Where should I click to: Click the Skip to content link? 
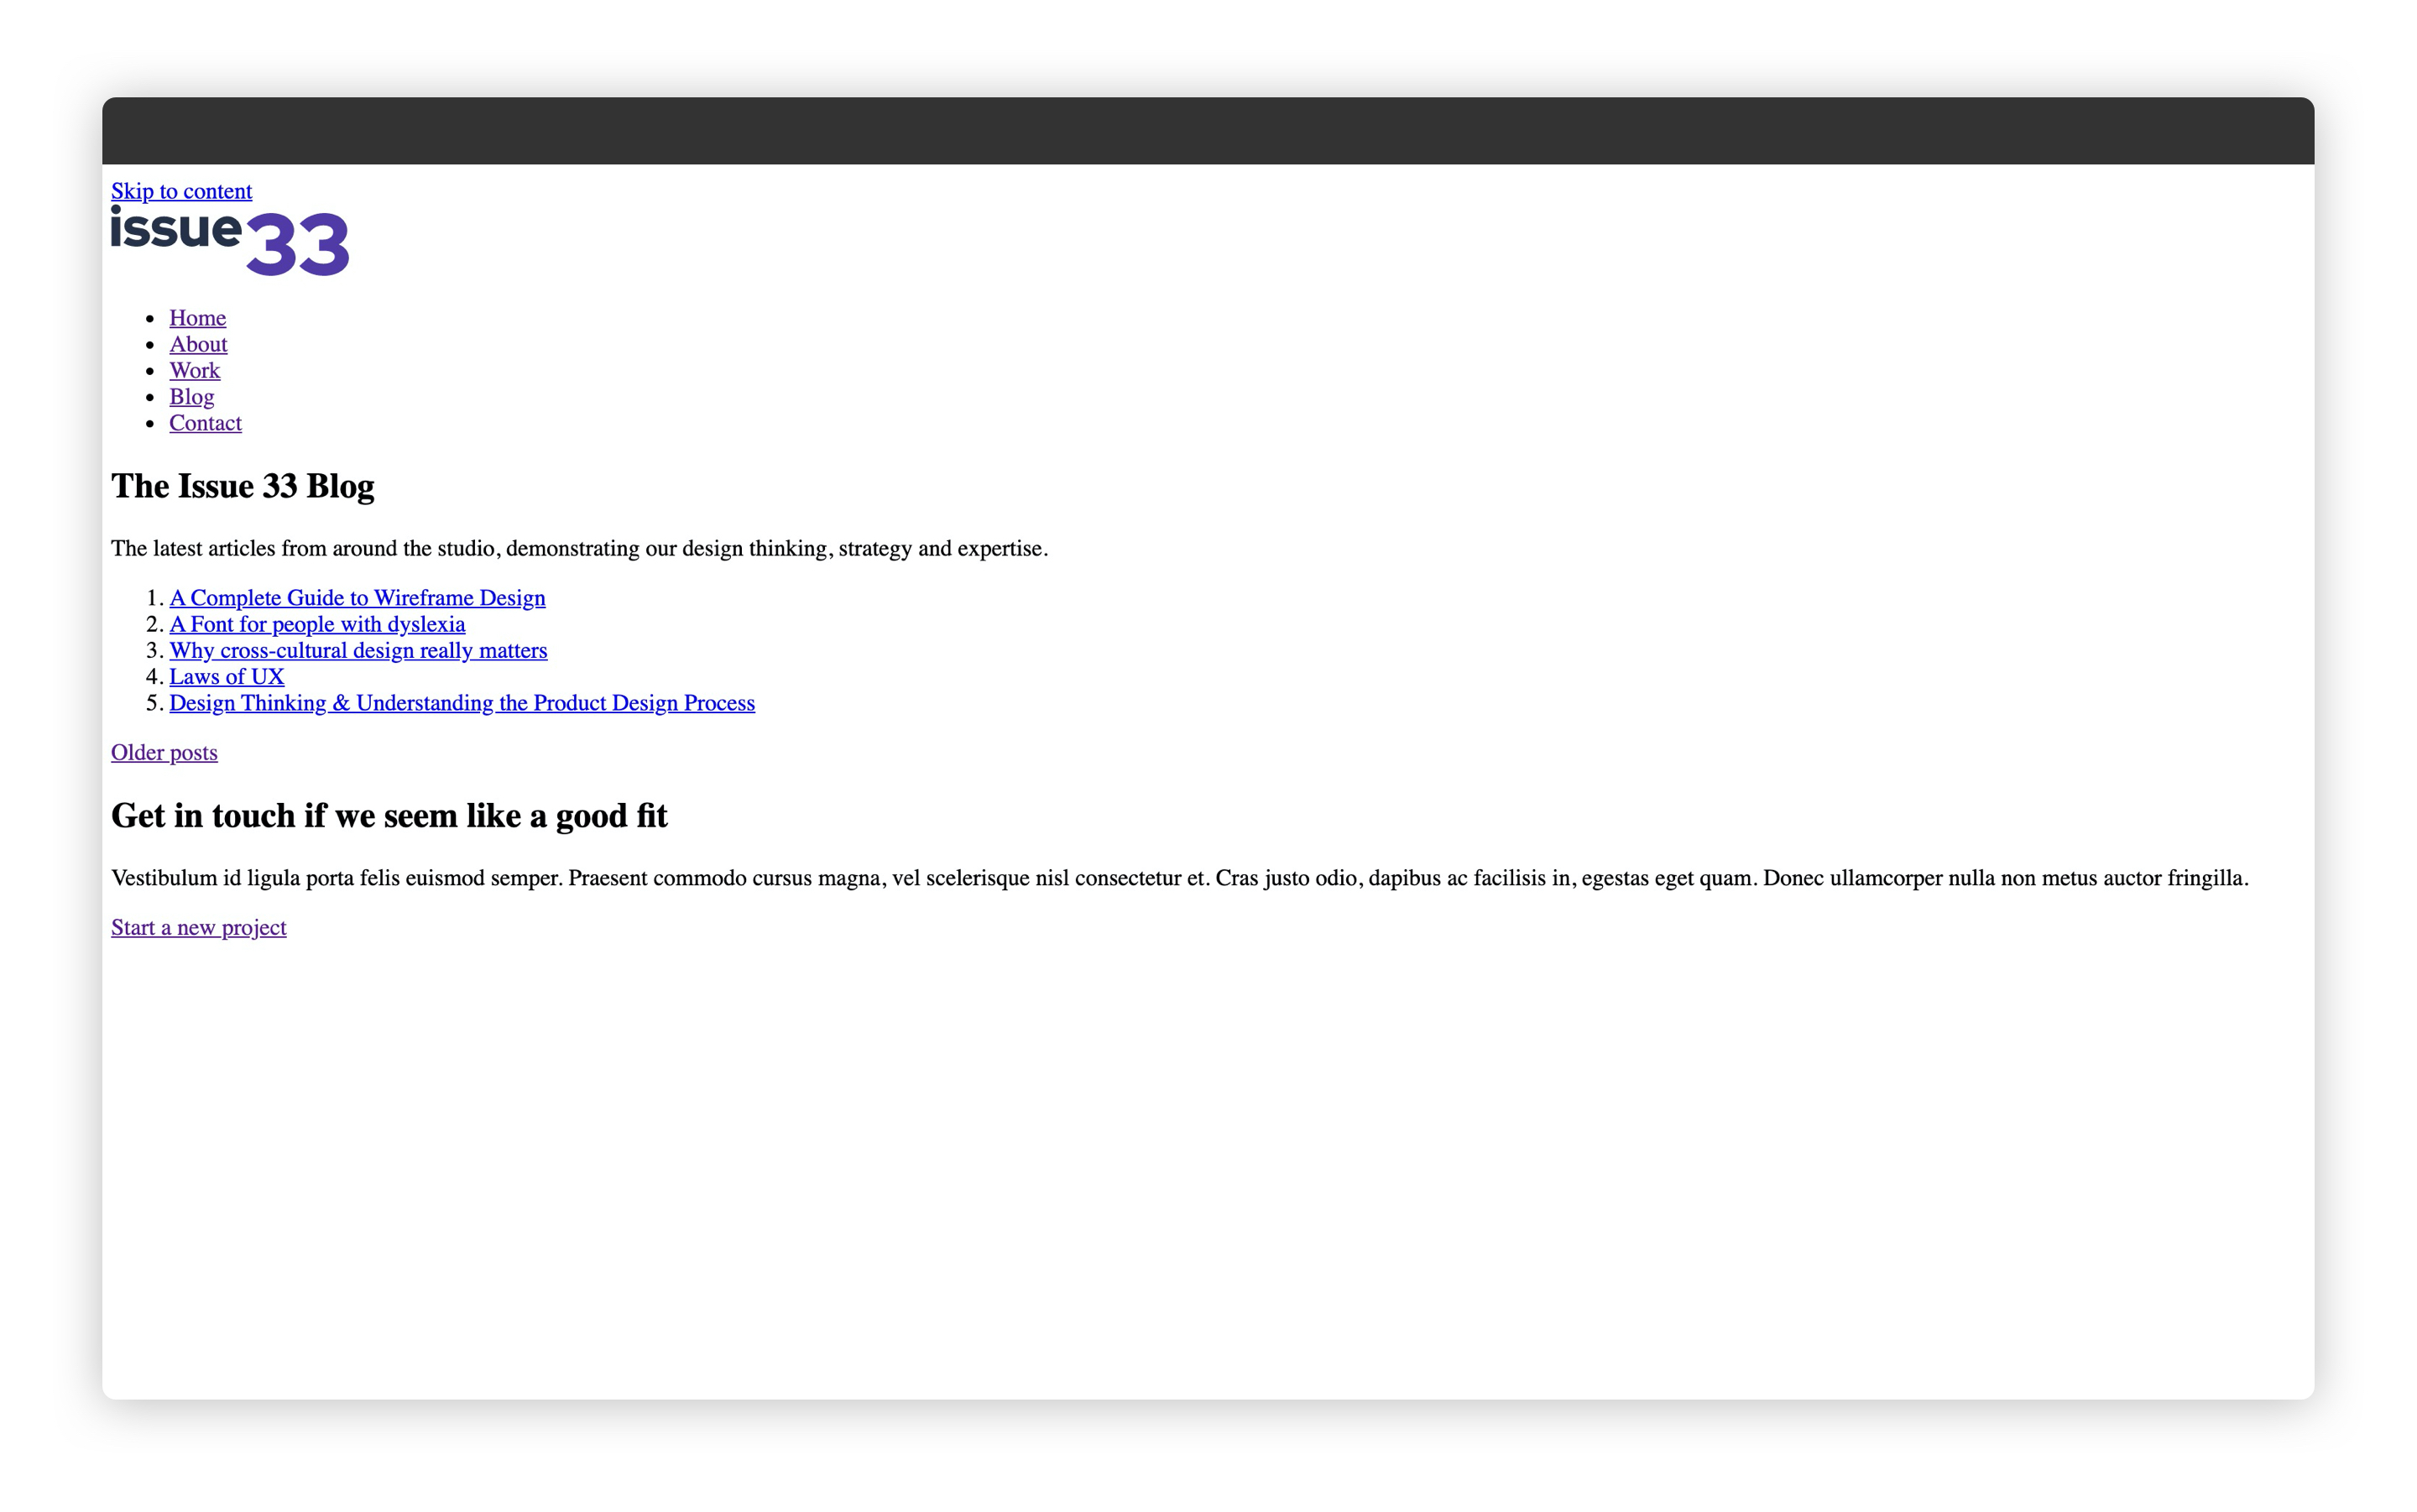click(x=181, y=191)
